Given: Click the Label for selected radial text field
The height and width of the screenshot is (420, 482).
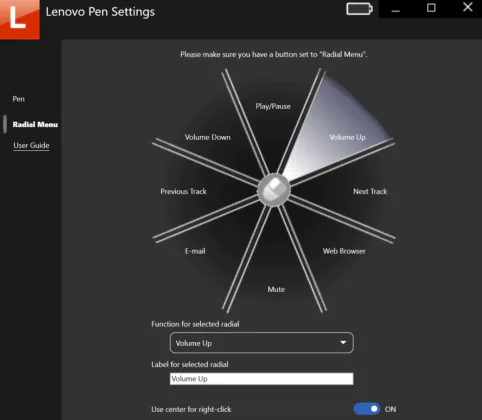Looking at the screenshot, I should pyautogui.click(x=262, y=379).
